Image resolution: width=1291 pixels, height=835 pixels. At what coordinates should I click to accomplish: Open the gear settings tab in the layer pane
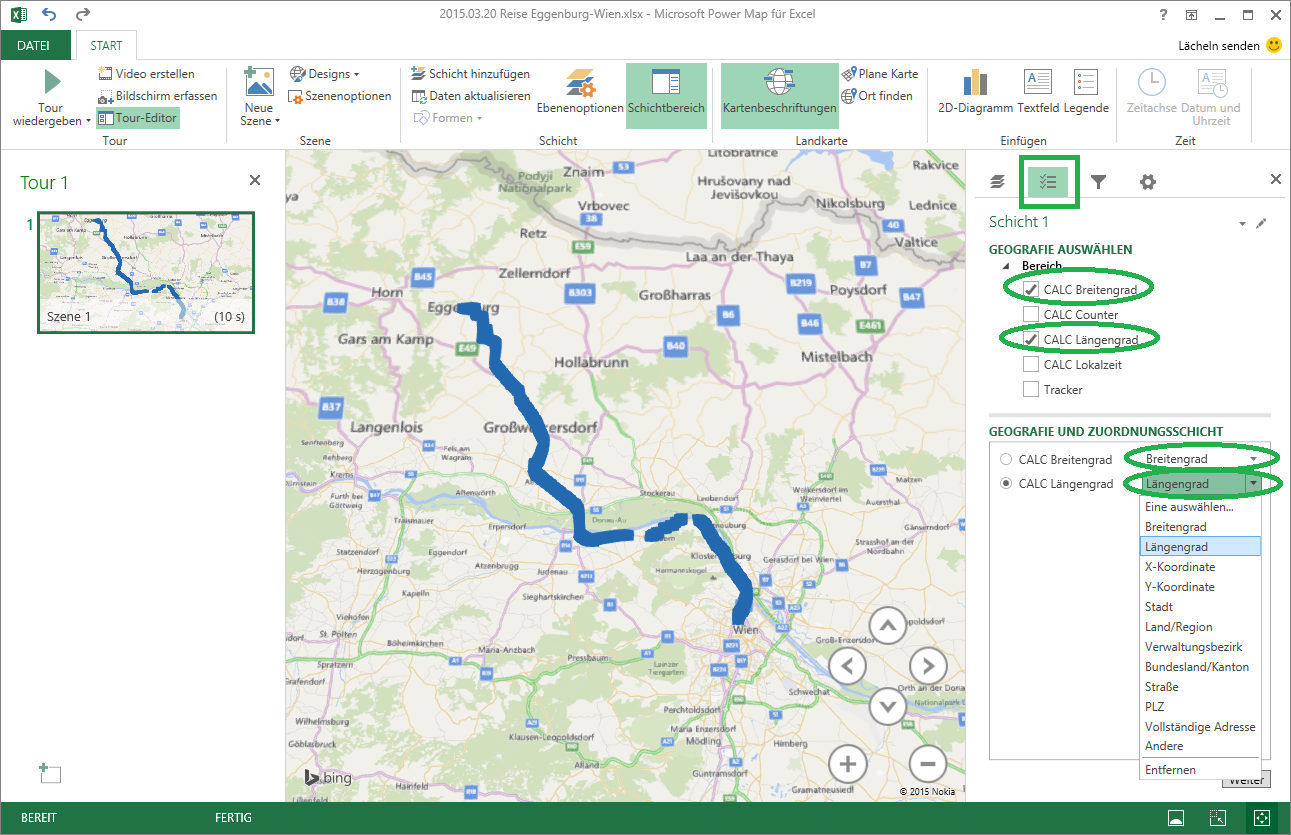click(x=1147, y=181)
